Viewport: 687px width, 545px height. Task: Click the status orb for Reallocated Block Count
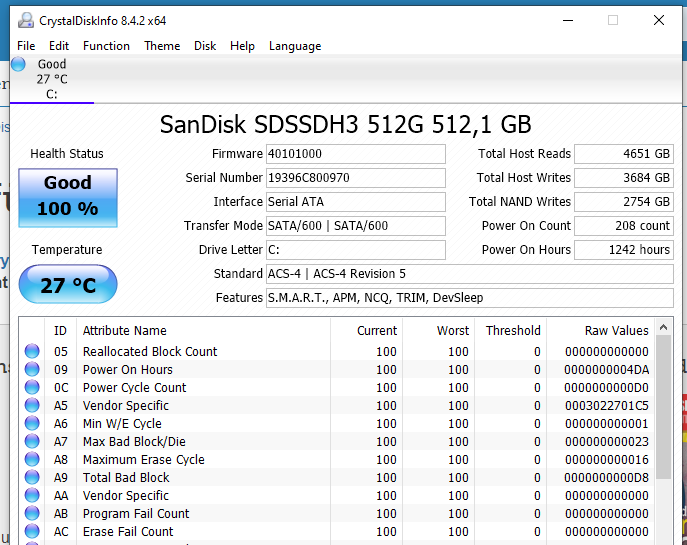pos(32,351)
